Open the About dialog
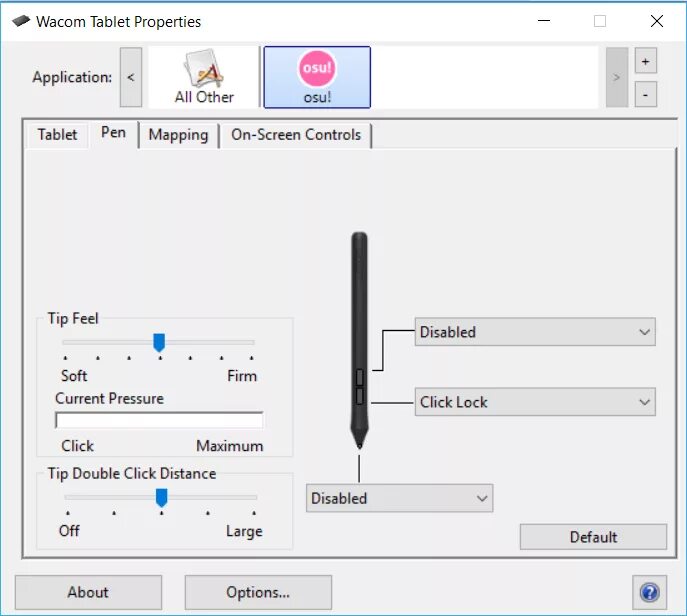This screenshot has height=616, width=687. coord(88,592)
